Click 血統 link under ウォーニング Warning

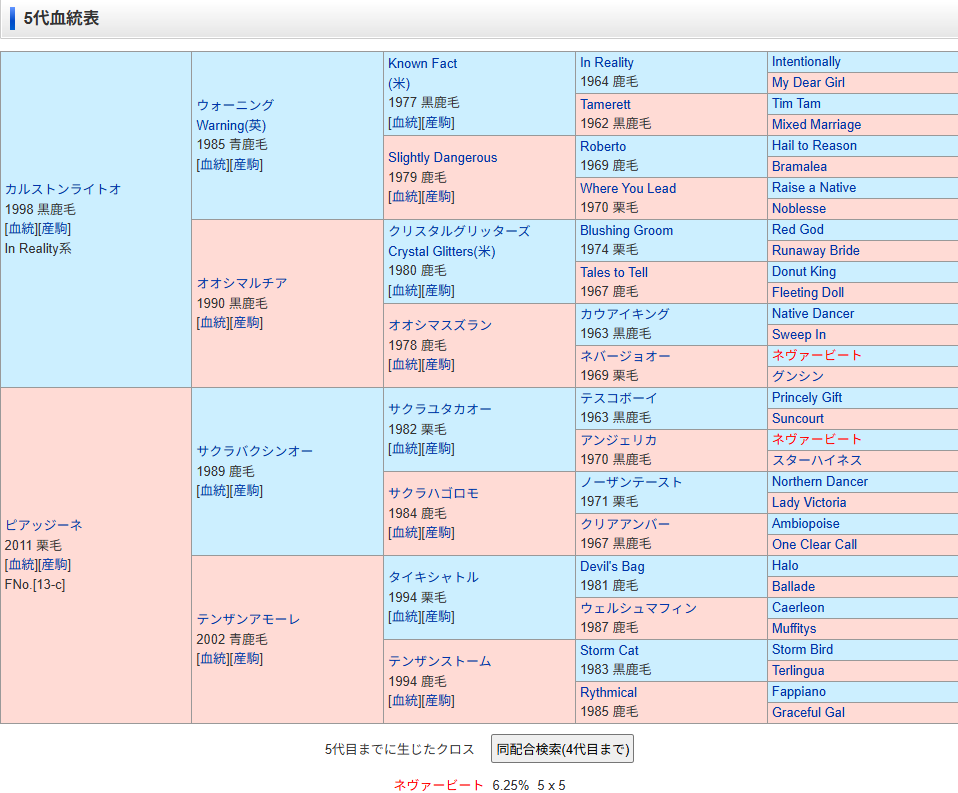coord(212,165)
